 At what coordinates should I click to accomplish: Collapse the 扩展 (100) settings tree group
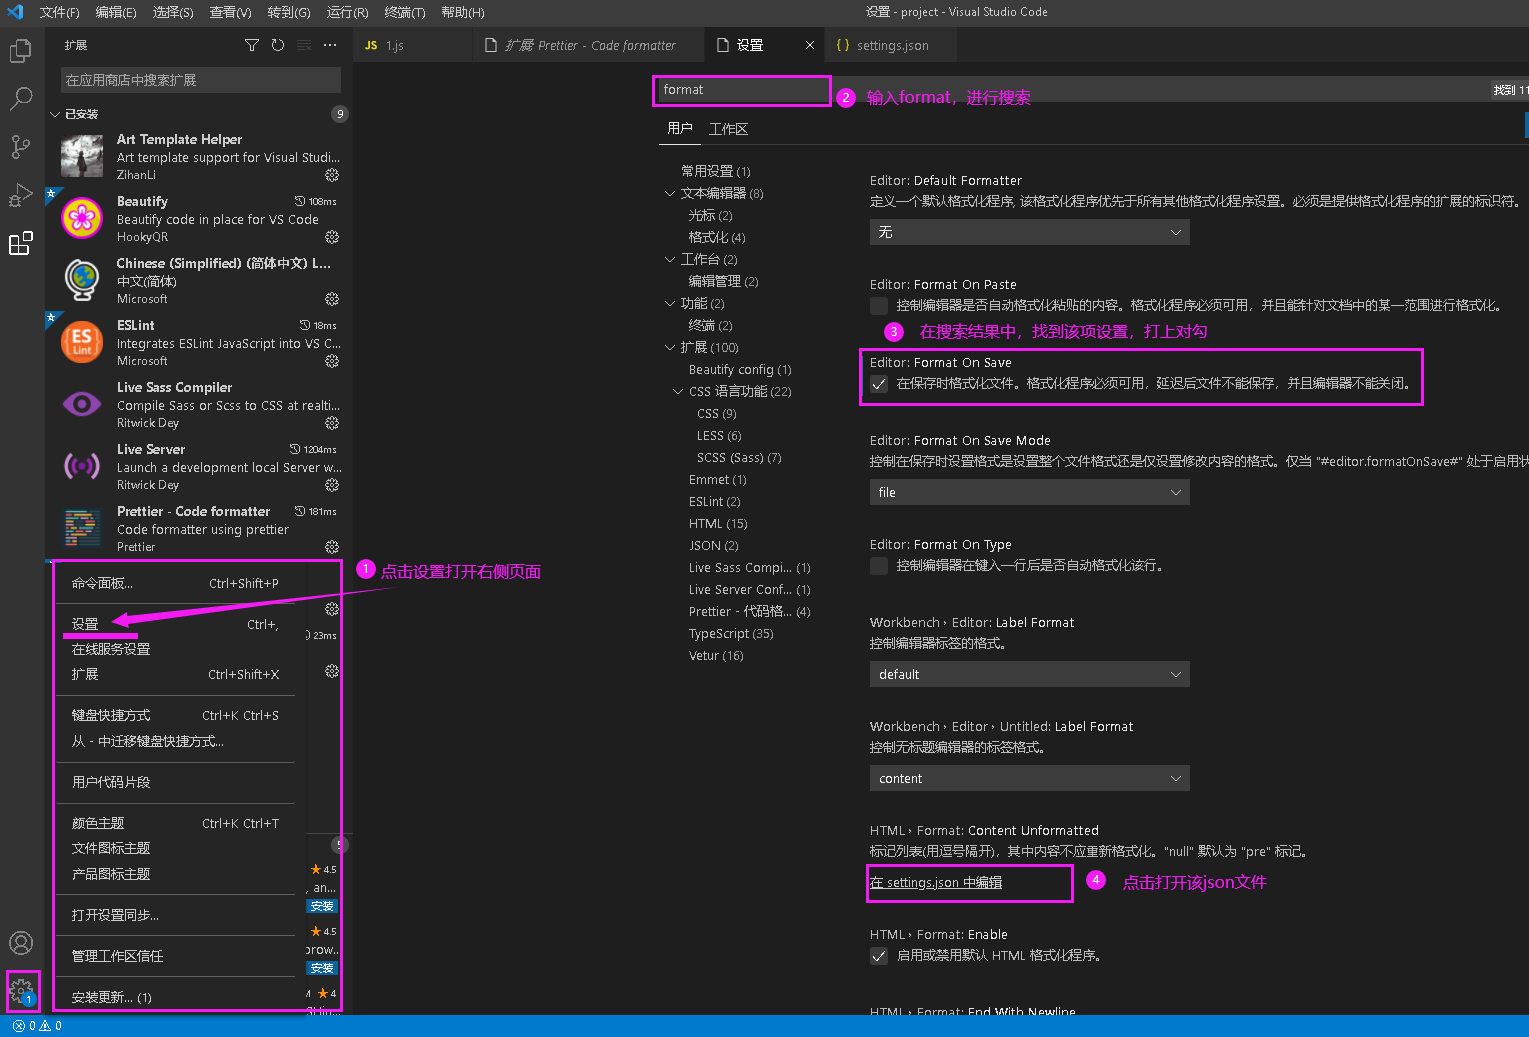[x=670, y=347]
